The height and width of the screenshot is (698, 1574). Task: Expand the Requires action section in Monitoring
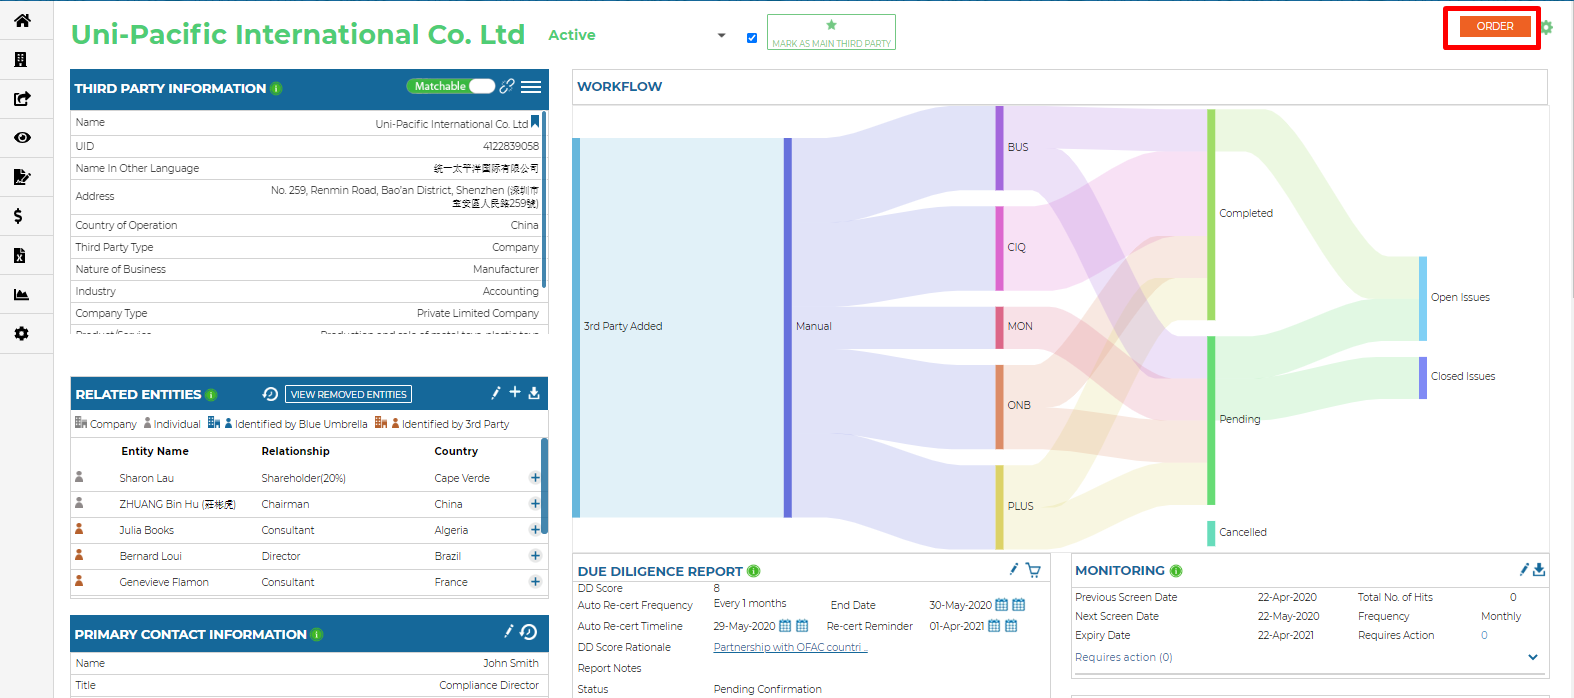coord(1533,657)
